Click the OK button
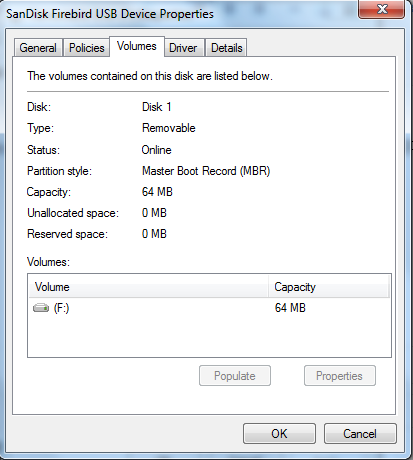Viewport: 413px width, 460px height. 279,434
